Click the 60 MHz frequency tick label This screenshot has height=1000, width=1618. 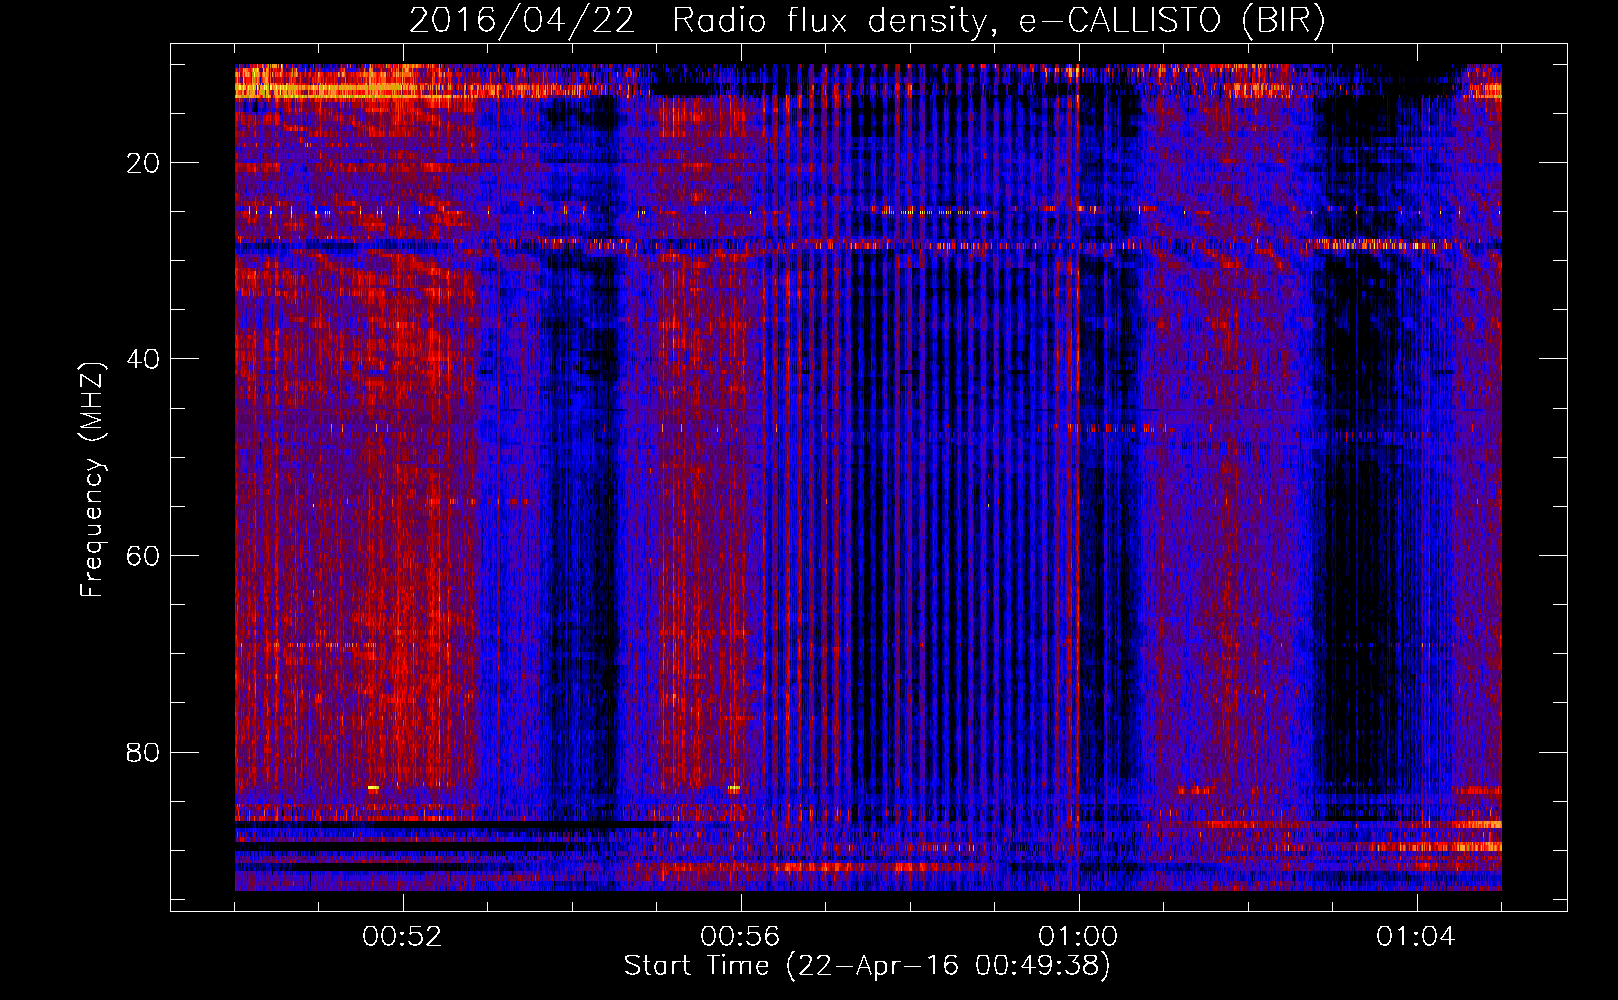pos(144,556)
